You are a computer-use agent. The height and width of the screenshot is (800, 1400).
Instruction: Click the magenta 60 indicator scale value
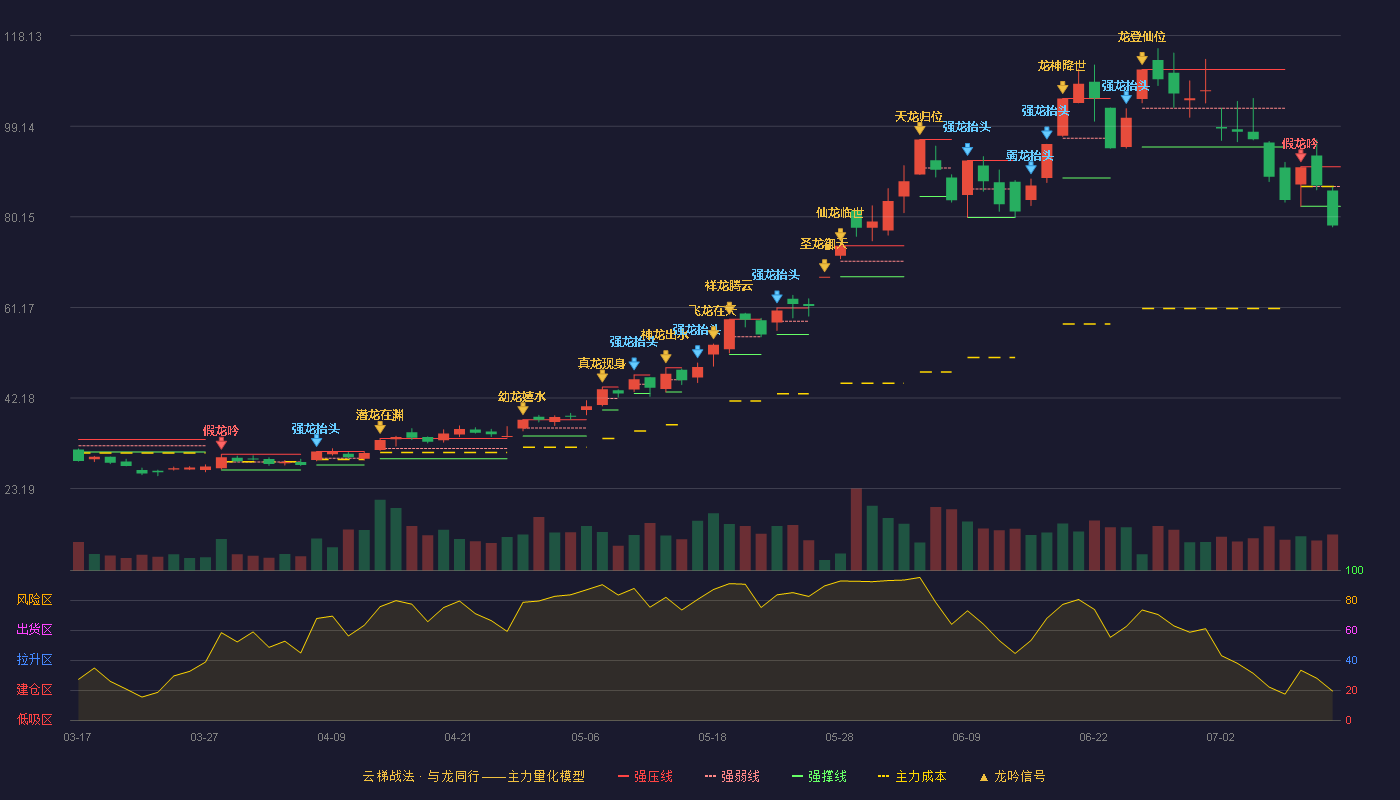click(x=1351, y=630)
